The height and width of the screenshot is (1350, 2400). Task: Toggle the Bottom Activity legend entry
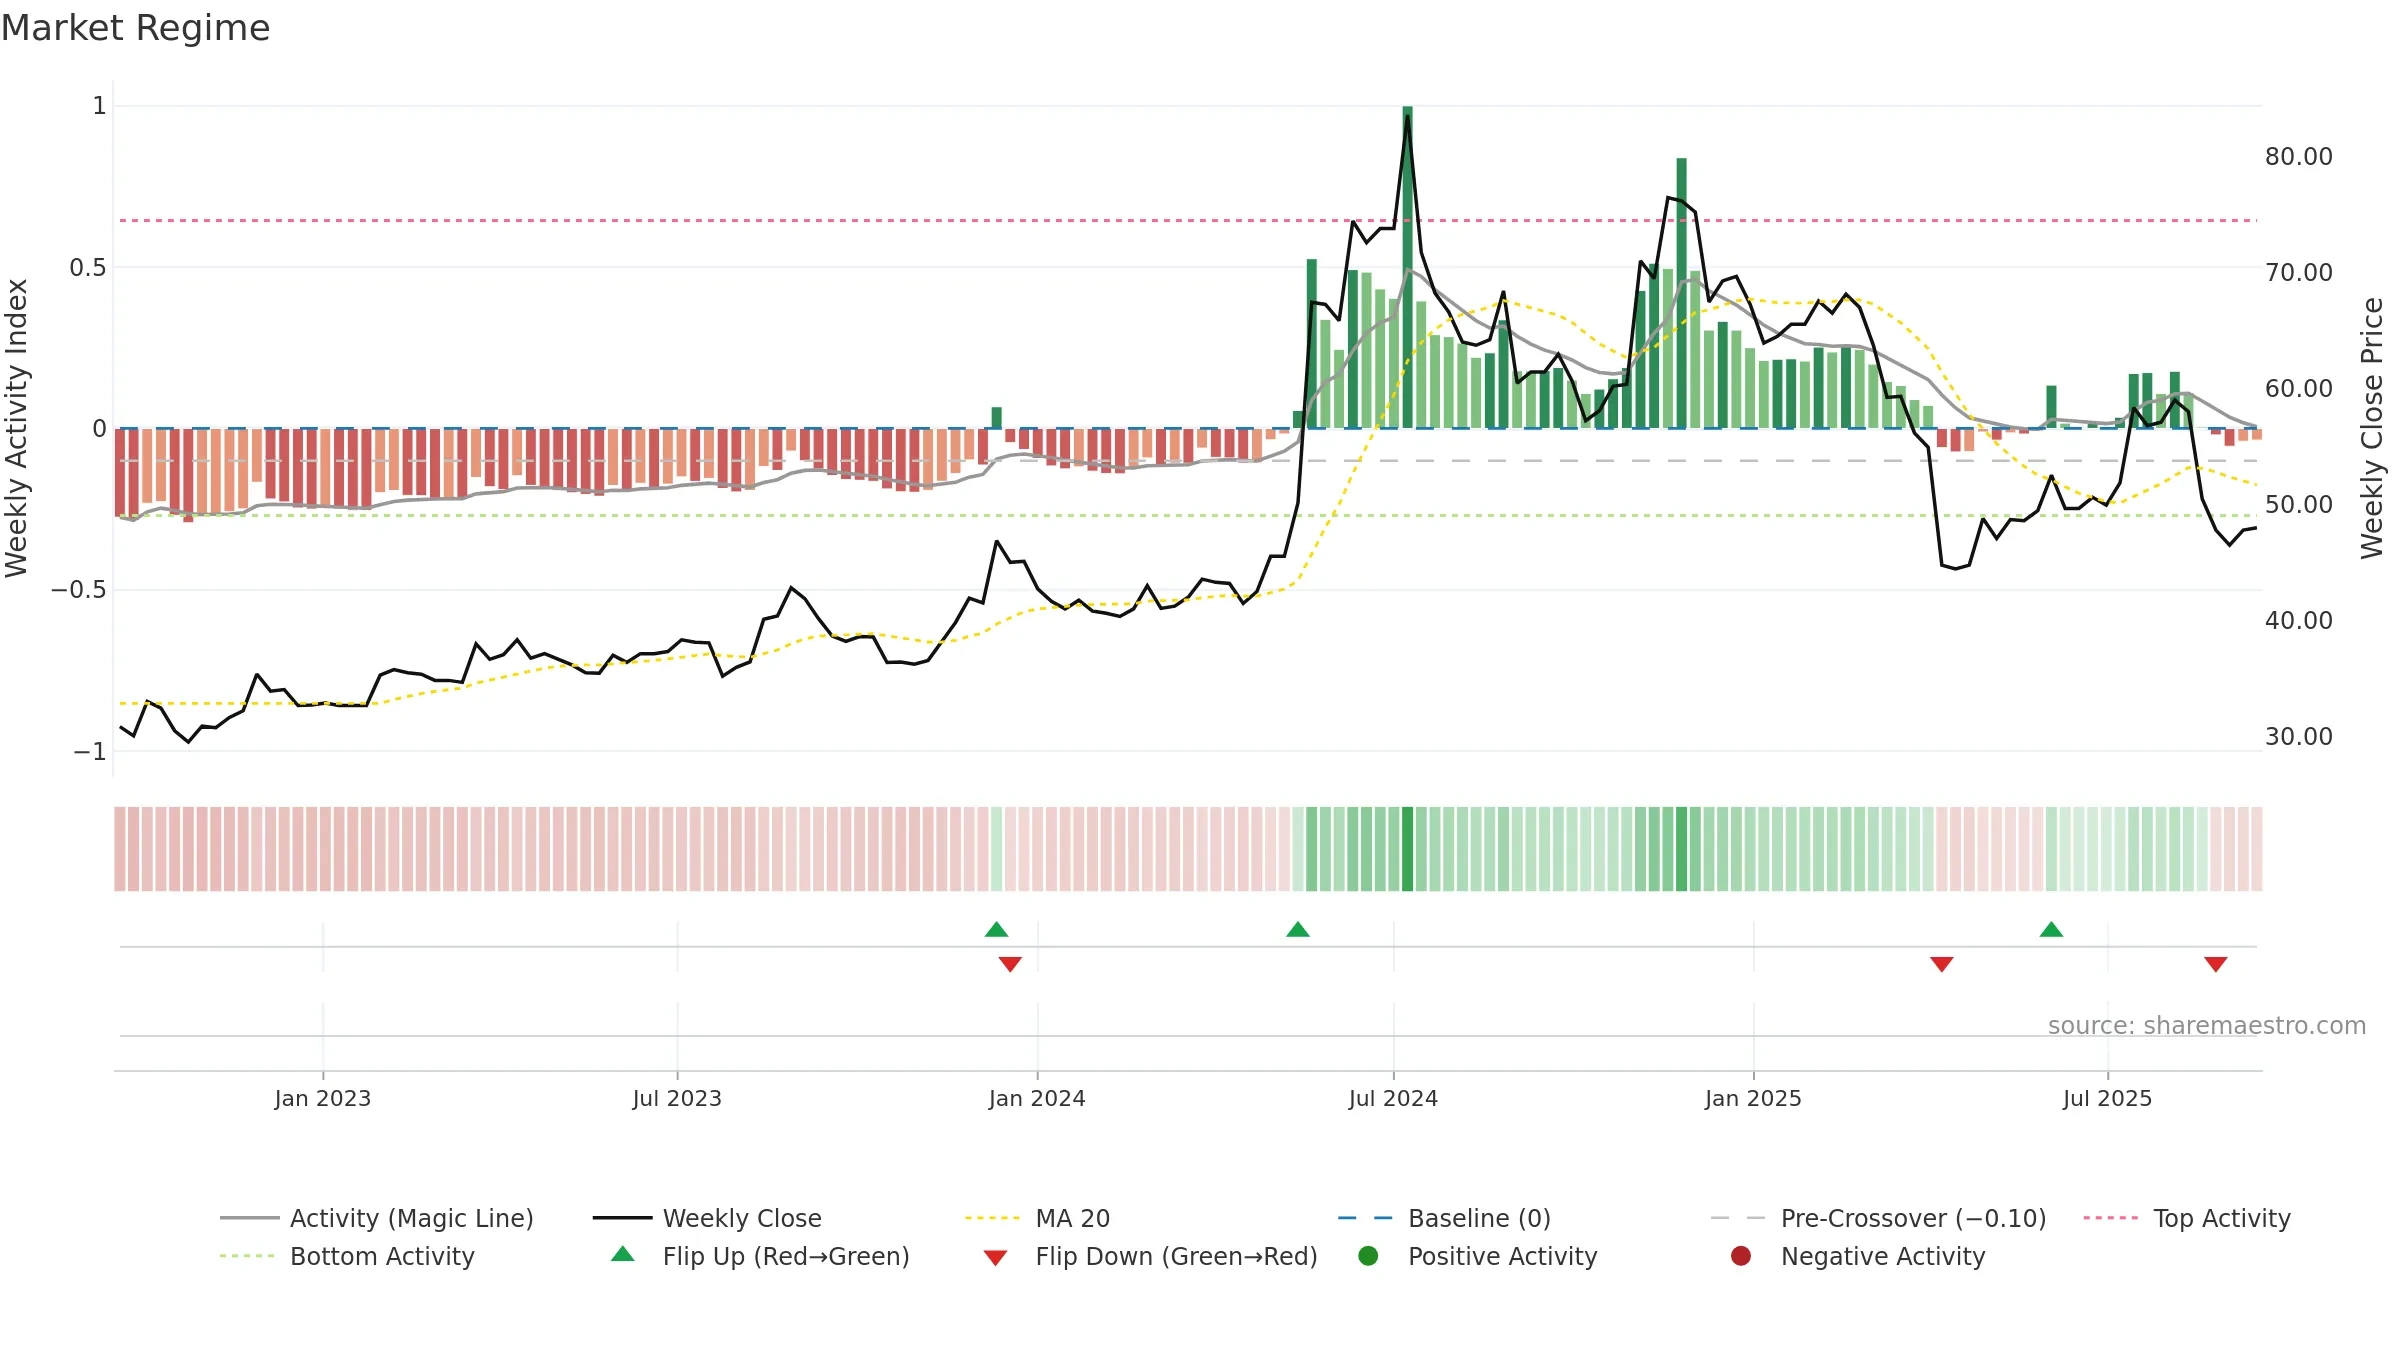[x=347, y=1256]
